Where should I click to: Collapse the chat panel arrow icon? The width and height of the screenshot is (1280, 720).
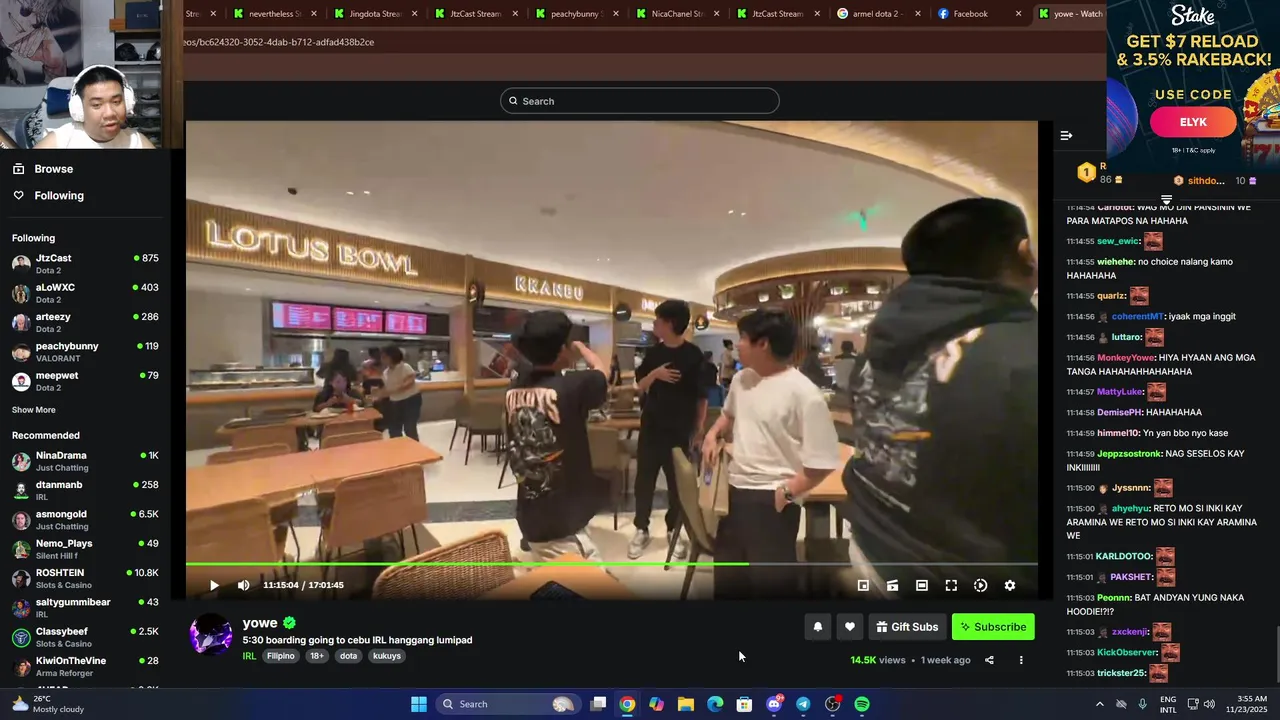click(1066, 135)
